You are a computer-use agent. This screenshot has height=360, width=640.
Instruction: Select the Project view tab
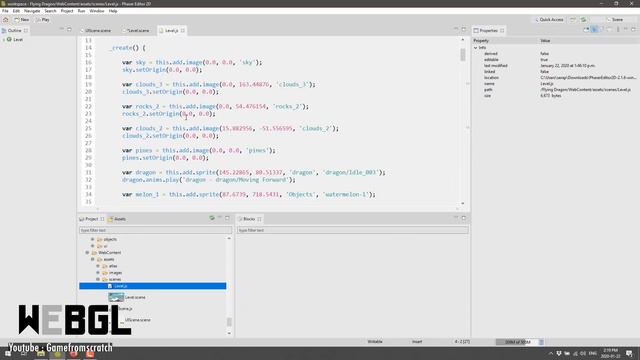[x=91, y=219]
